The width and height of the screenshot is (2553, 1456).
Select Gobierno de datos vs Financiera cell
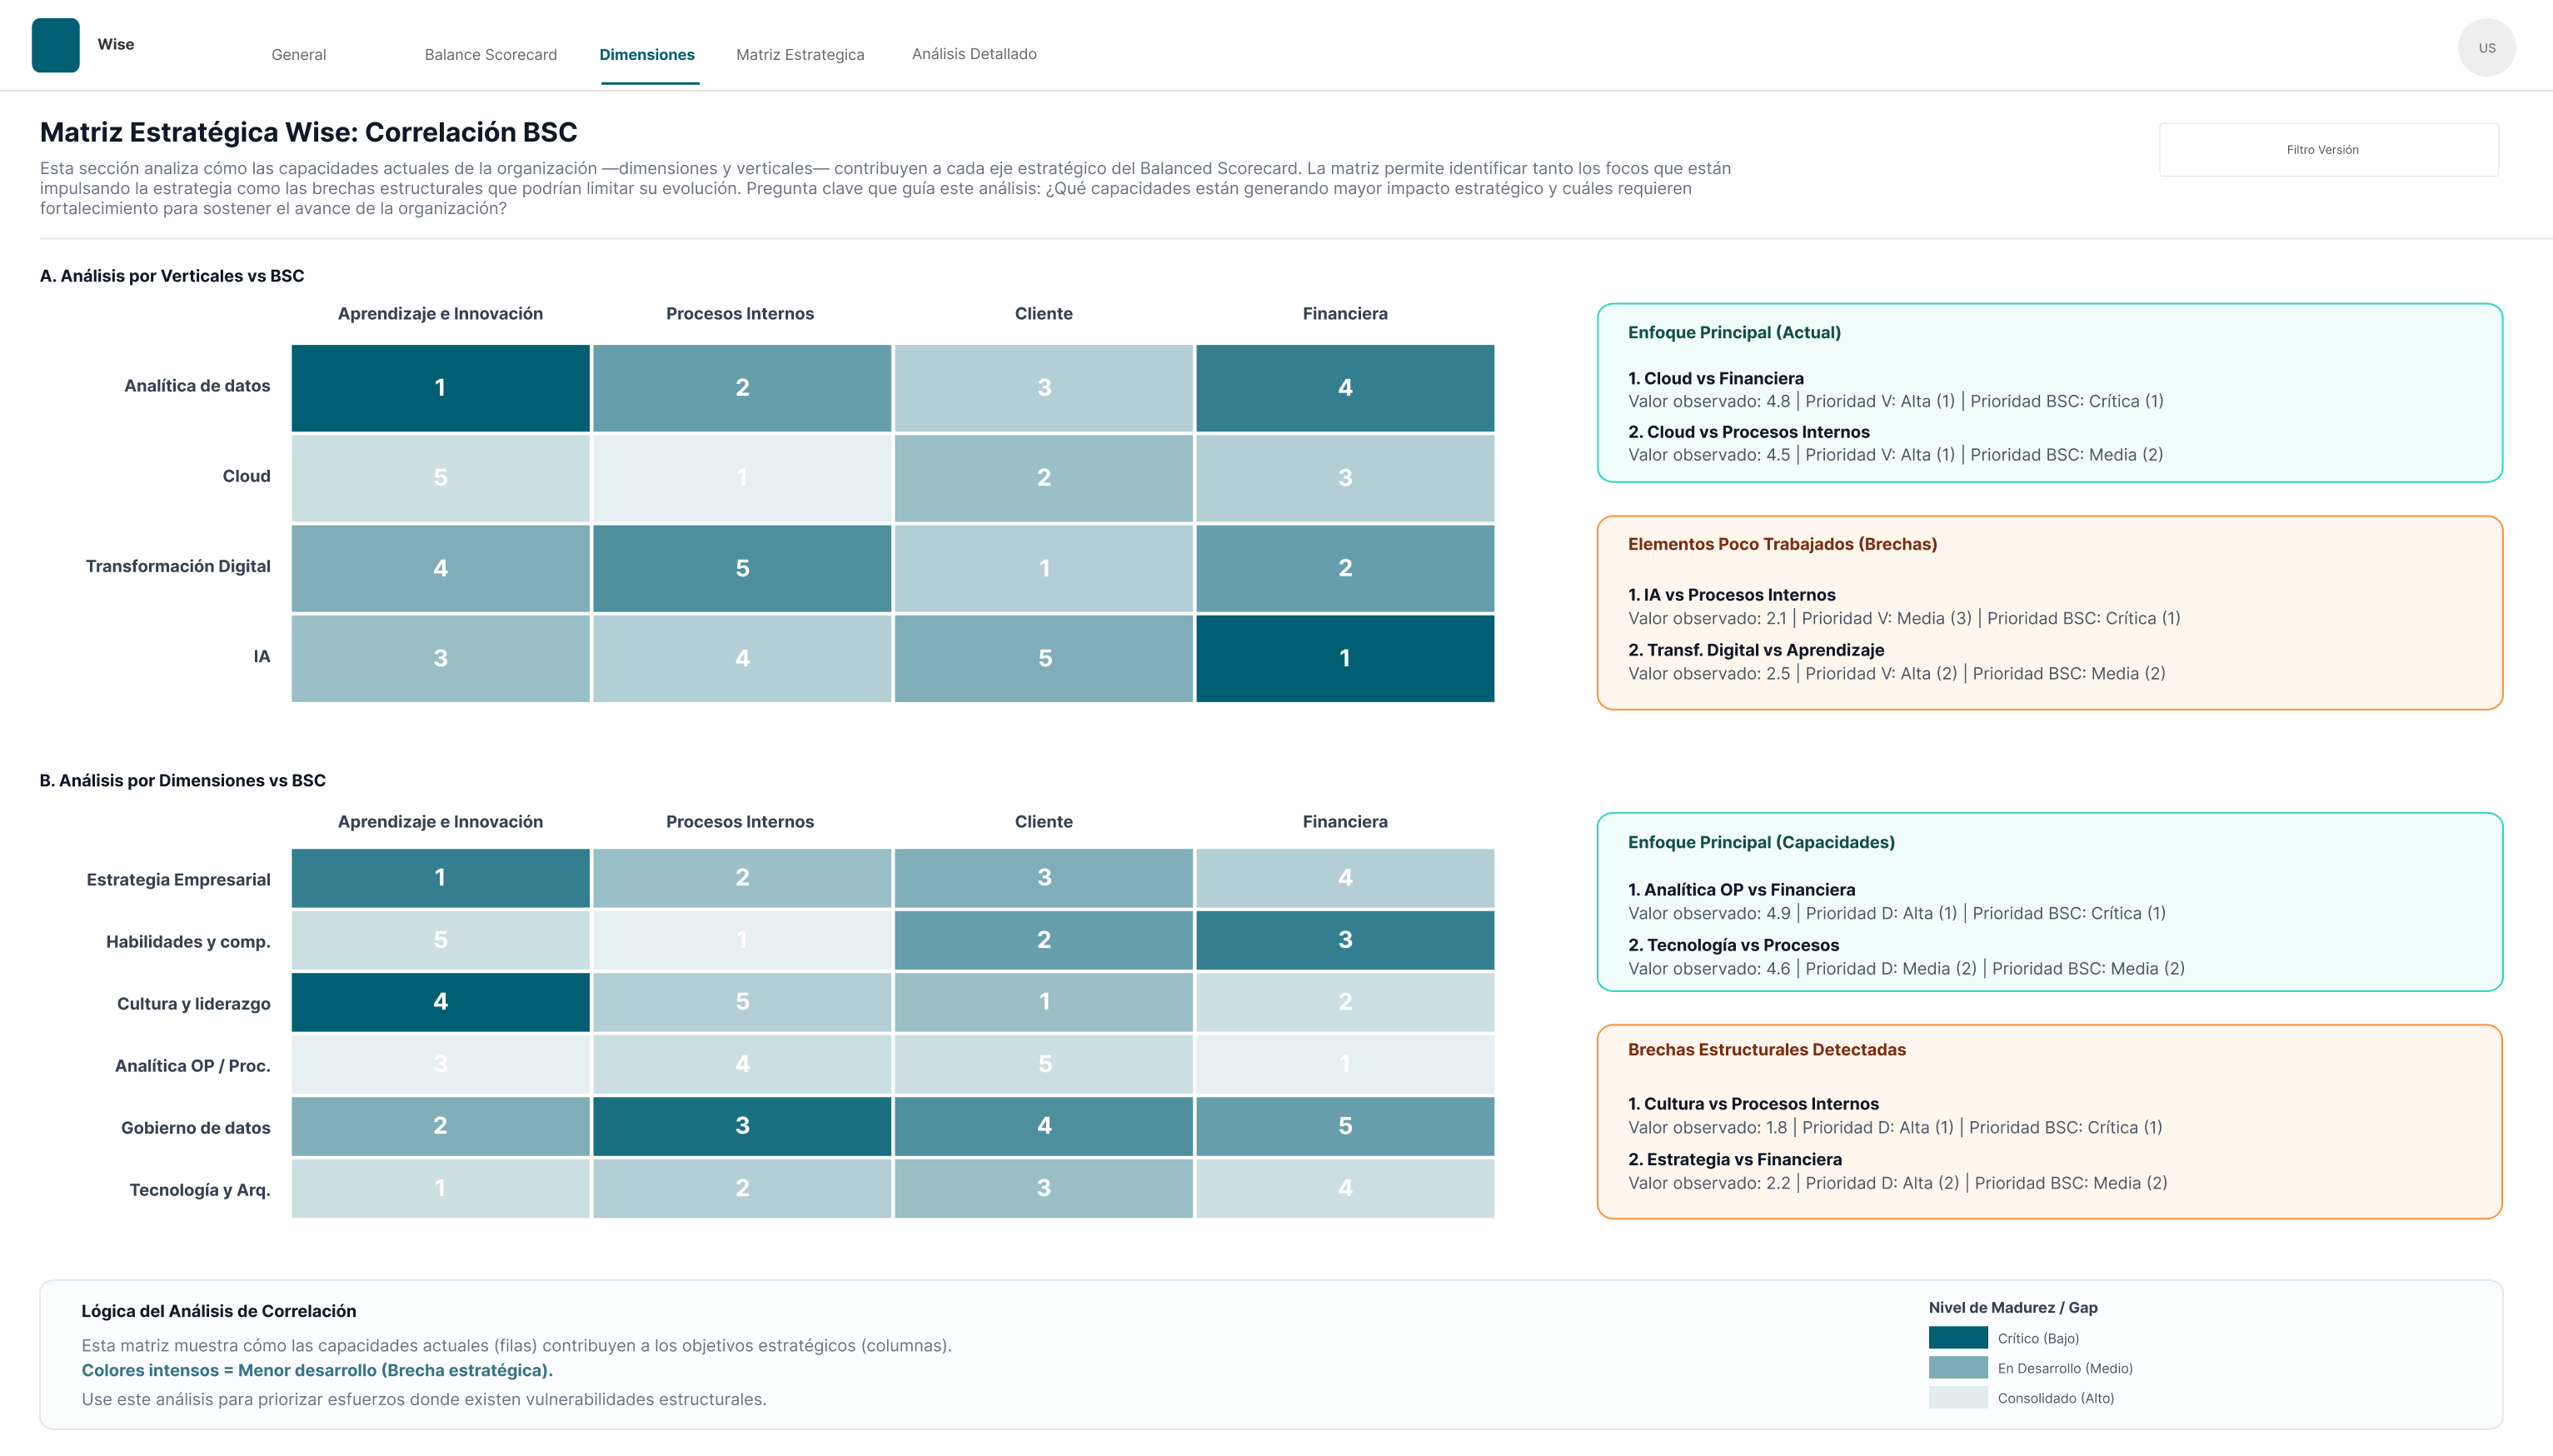[1345, 1126]
